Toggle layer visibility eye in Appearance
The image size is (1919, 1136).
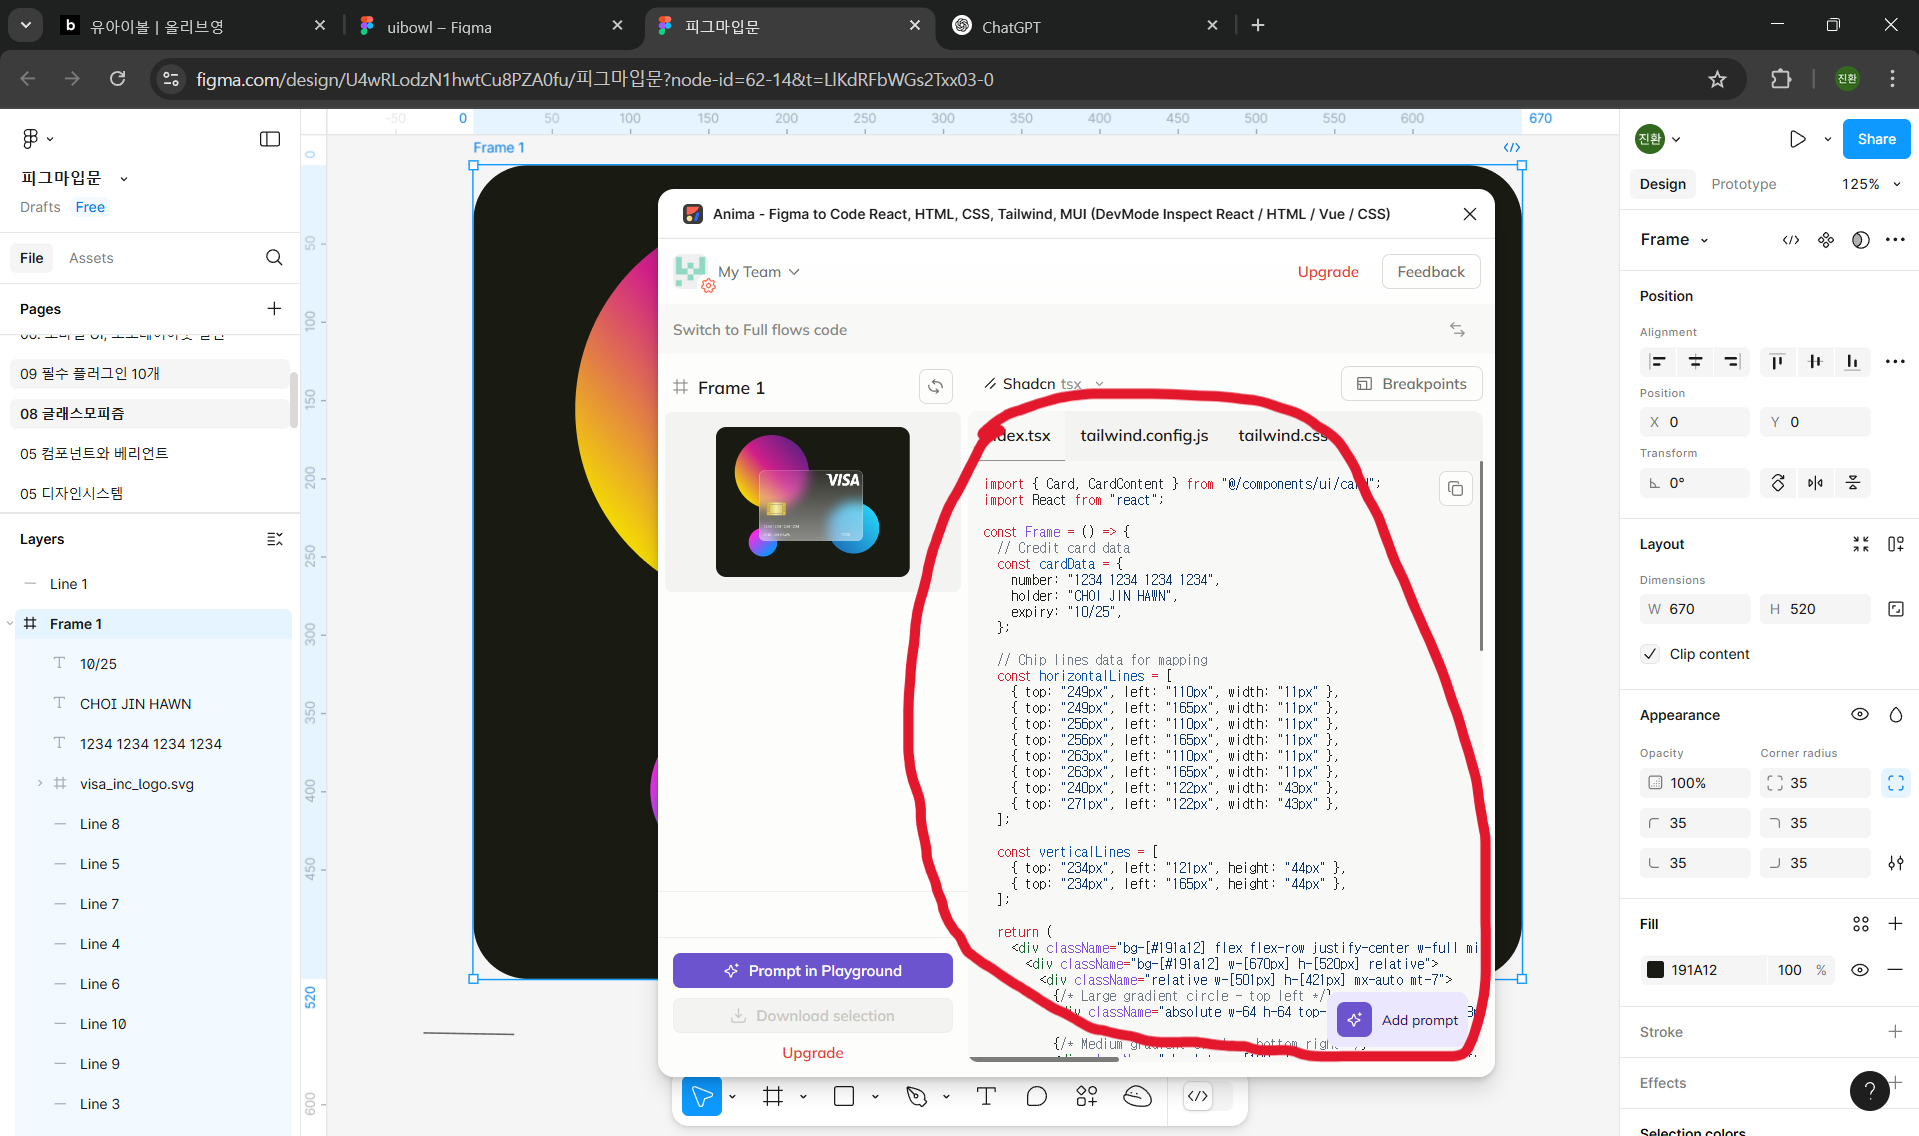point(1860,715)
